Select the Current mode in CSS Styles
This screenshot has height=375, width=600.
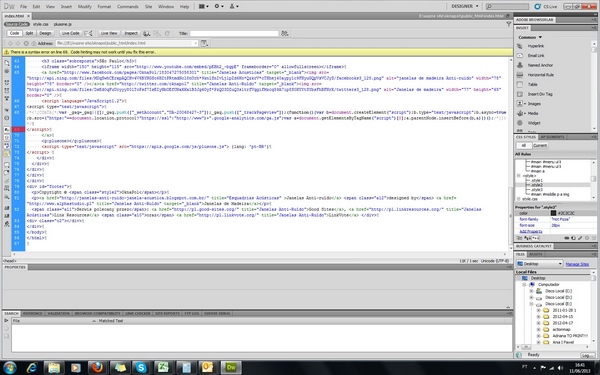tap(540, 145)
